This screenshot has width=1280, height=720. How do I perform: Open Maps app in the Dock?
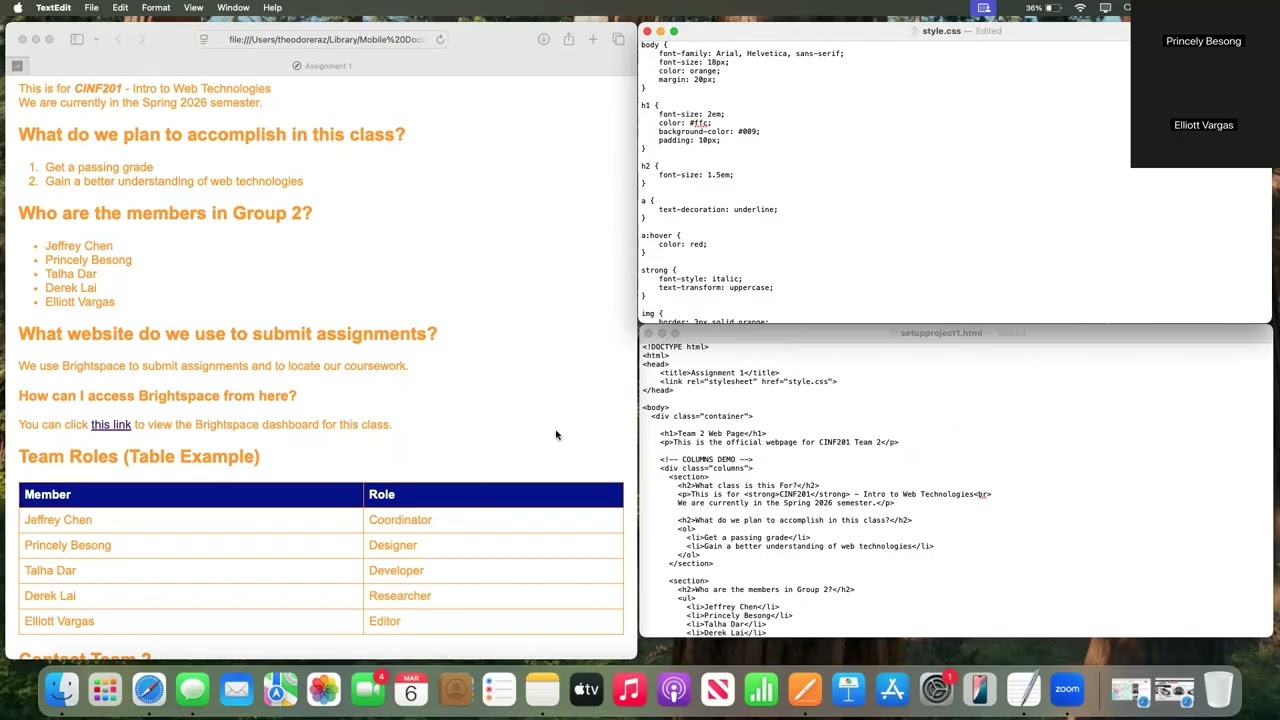pyautogui.click(x=280, y=689)
